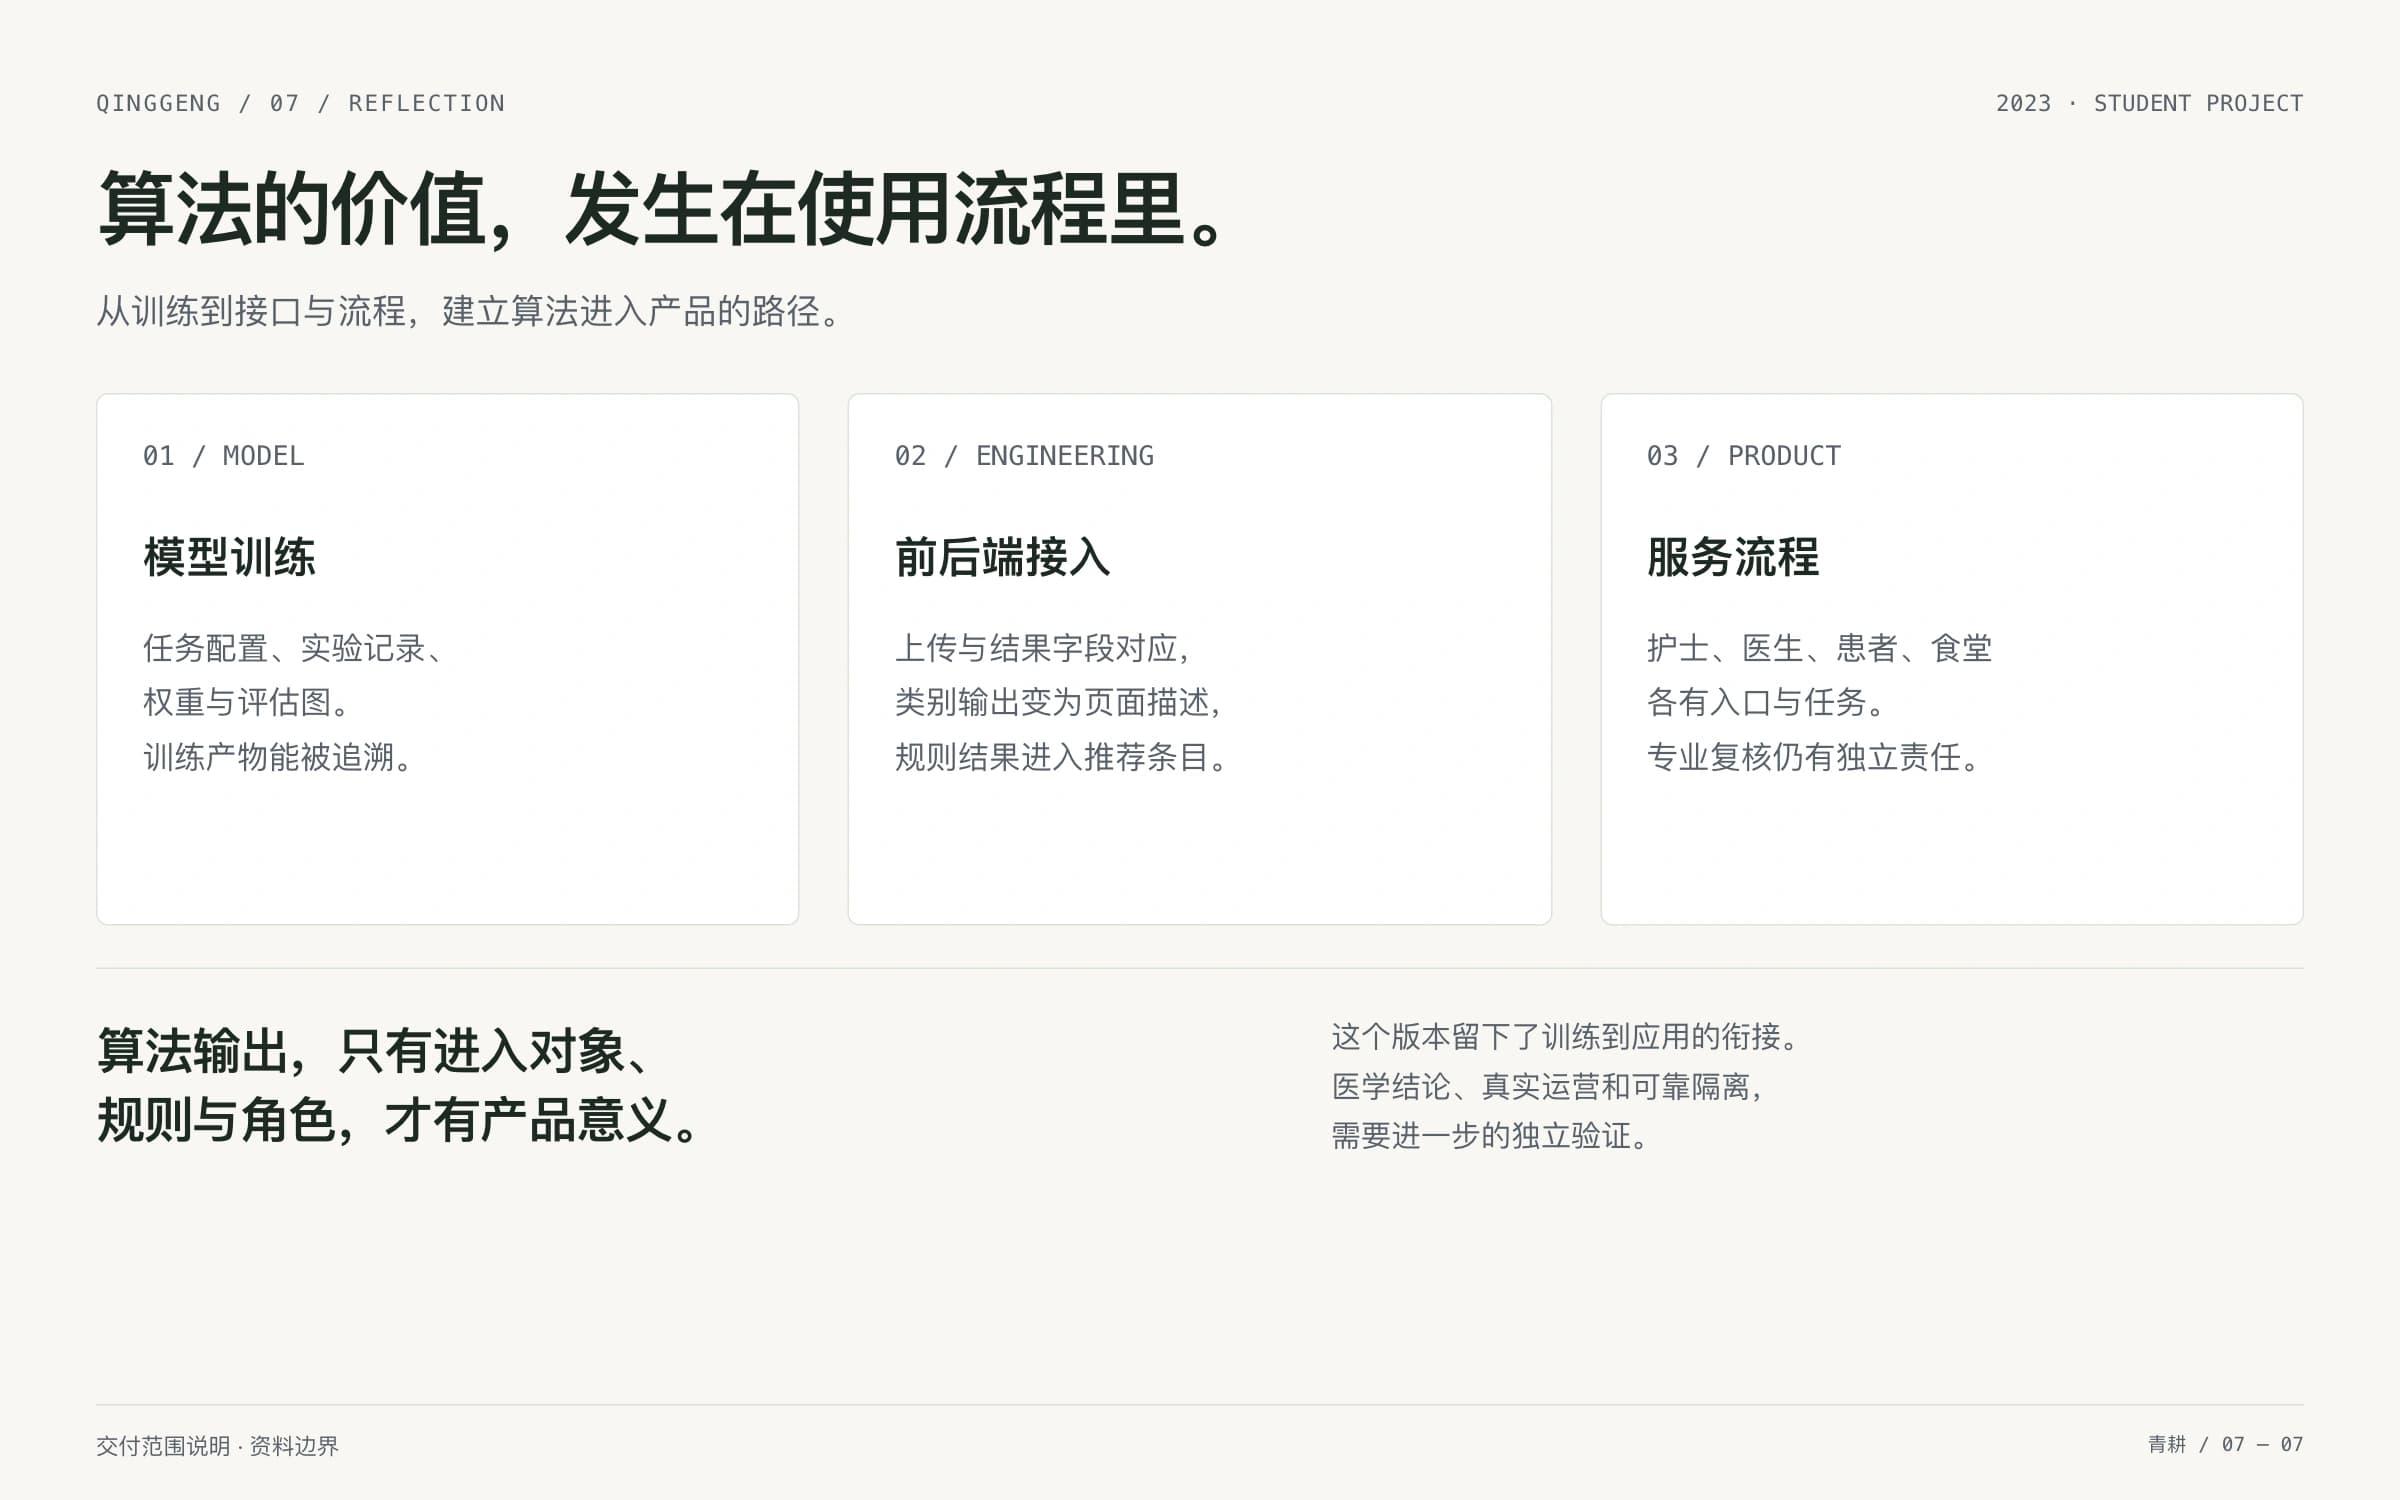The height and width of the screenshot is (1500, 2400).
Task: Click the line 各有入口与任务。
Action: [1766, 702]
